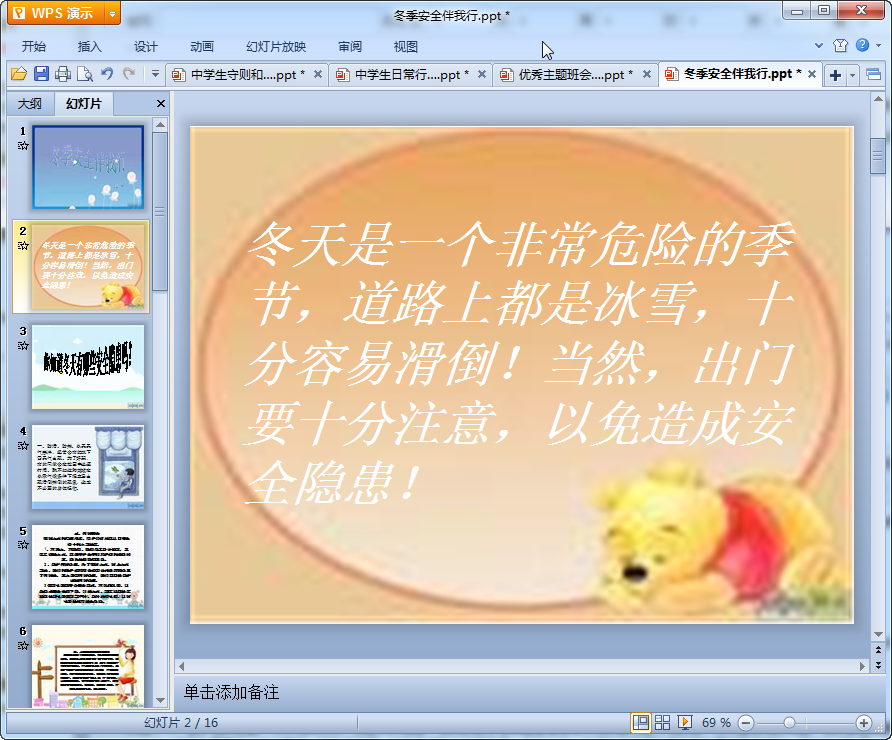This screenshot has height=740, width=892.
Task: Expand the WPS 演示 dropdown arrow
Action: pyautogui.click(x=113, y=13)
